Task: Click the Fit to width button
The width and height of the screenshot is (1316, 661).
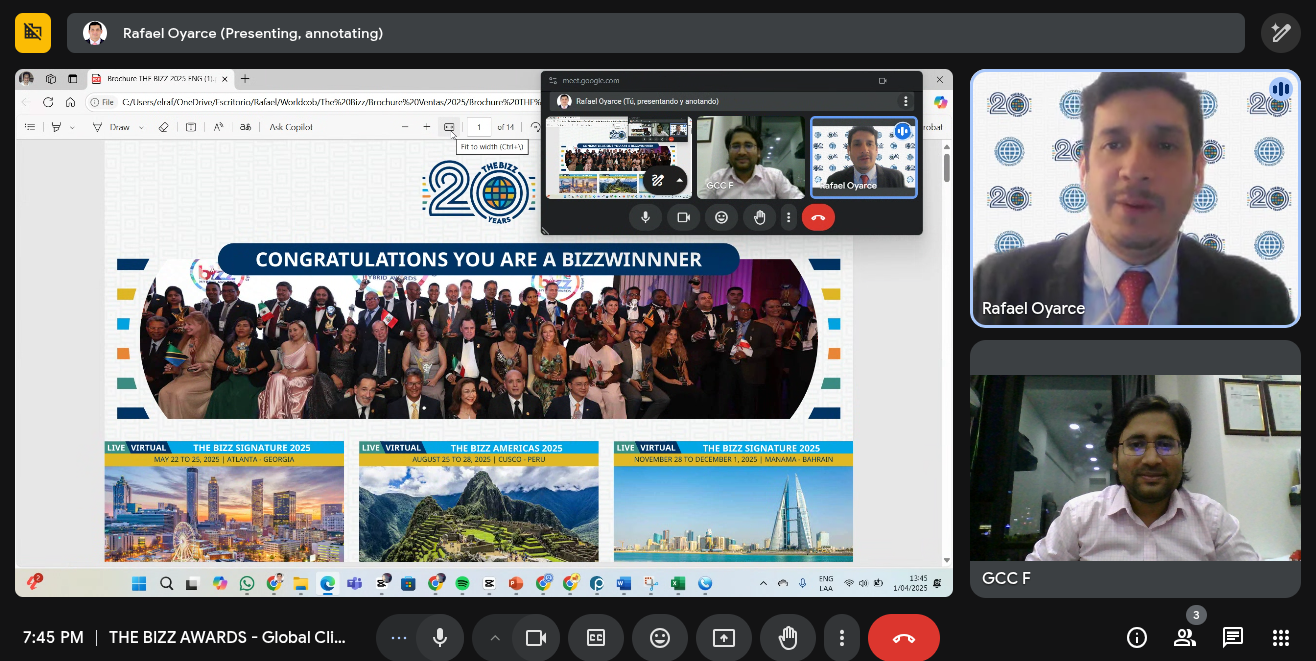Action: (x=449, y=127)
